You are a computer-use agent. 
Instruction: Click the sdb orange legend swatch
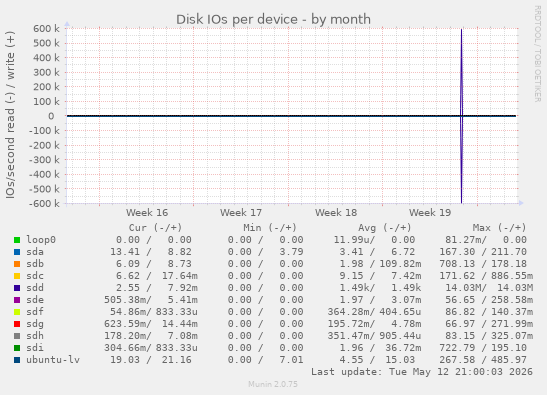point(17,264)
